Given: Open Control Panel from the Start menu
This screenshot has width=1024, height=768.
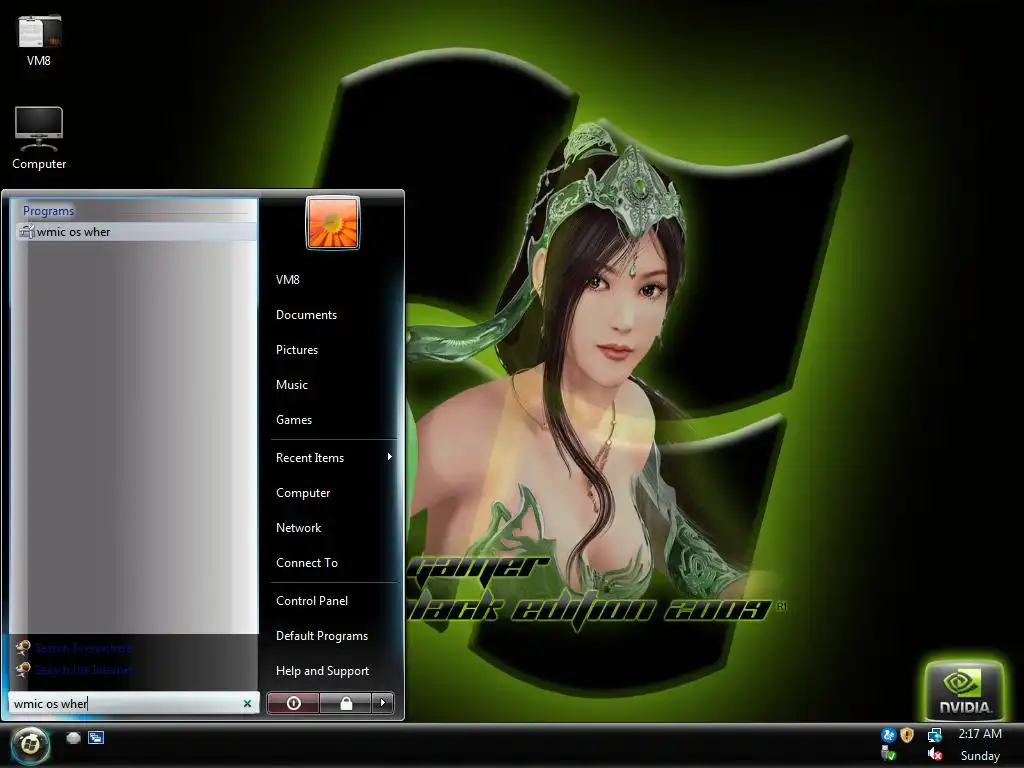Looking at the screenshot, I should [312, 601].
